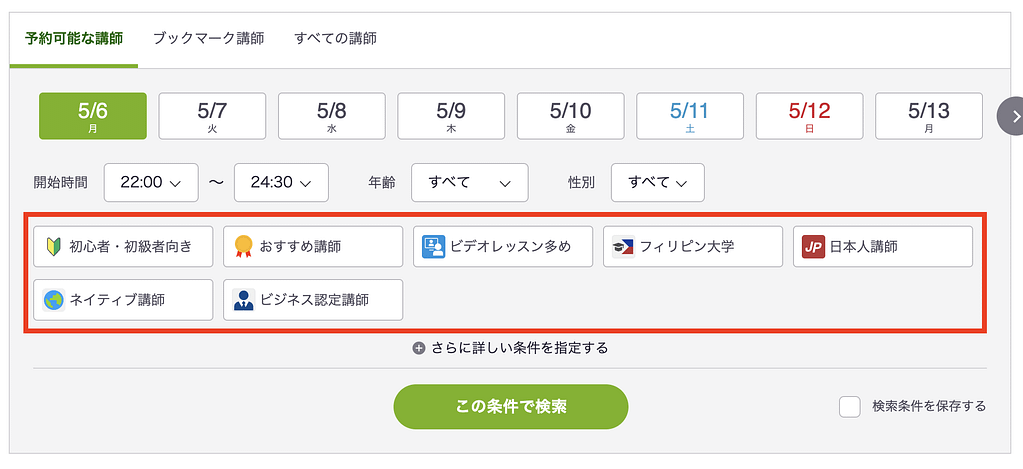Open the 24:30 end time dropdown

click(281, 183)
